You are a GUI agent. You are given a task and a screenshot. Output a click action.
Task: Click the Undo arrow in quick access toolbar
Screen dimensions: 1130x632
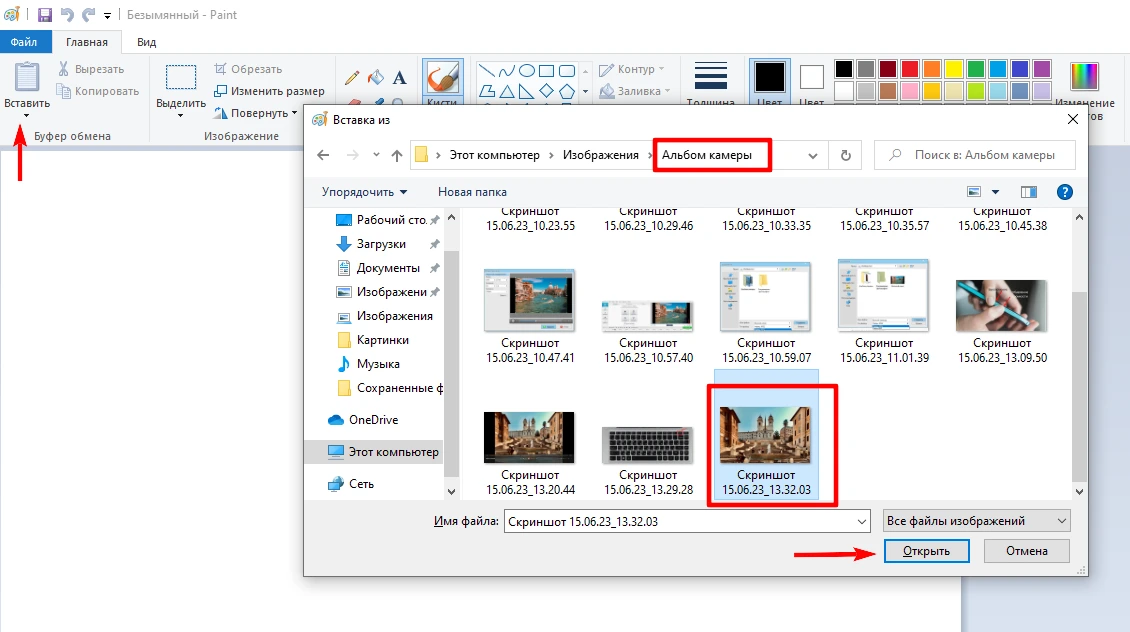67,15
